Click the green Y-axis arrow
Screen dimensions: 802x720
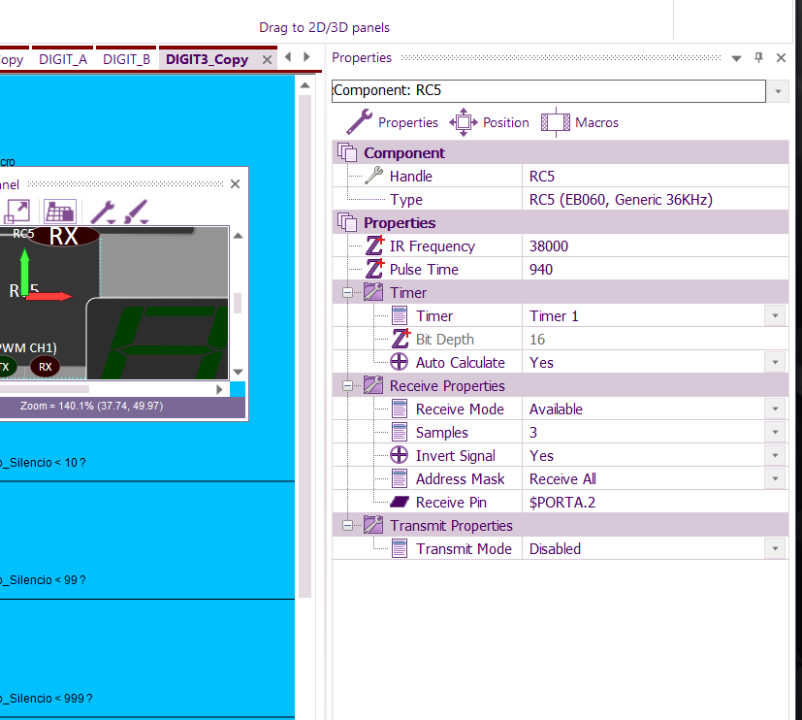pos(24,271)
